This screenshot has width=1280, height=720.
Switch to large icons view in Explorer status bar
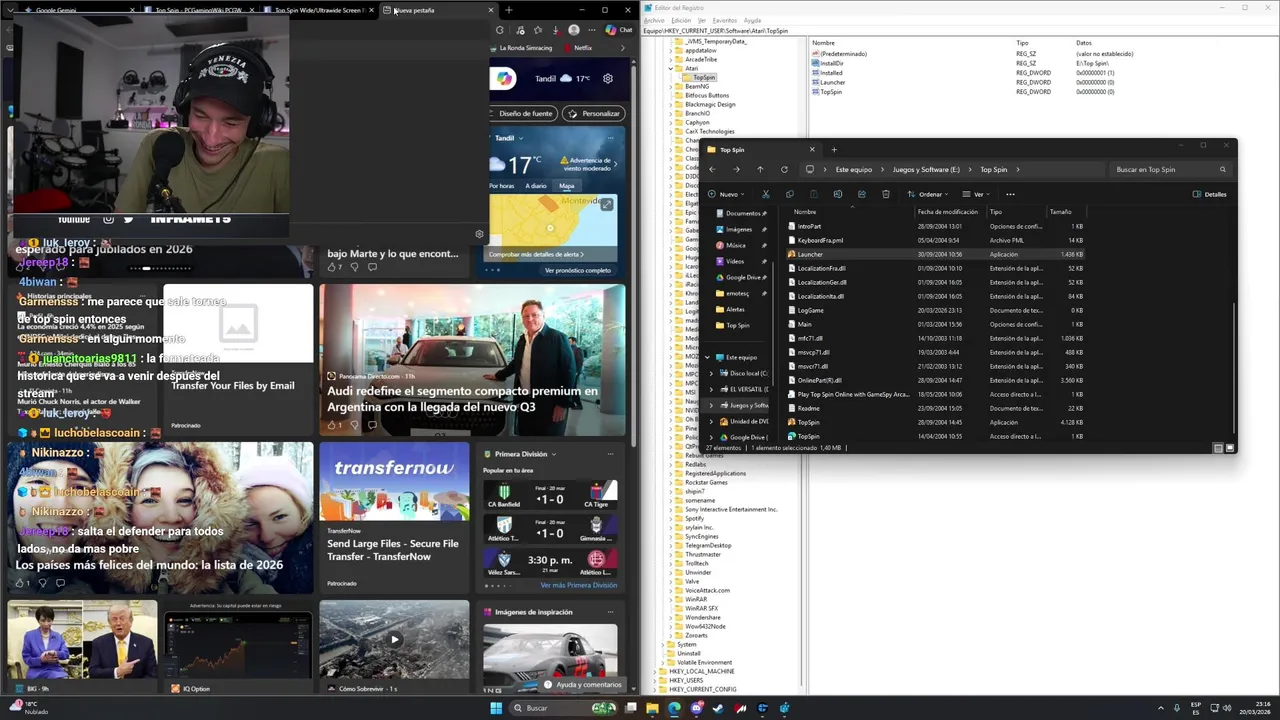point(1230,448)
